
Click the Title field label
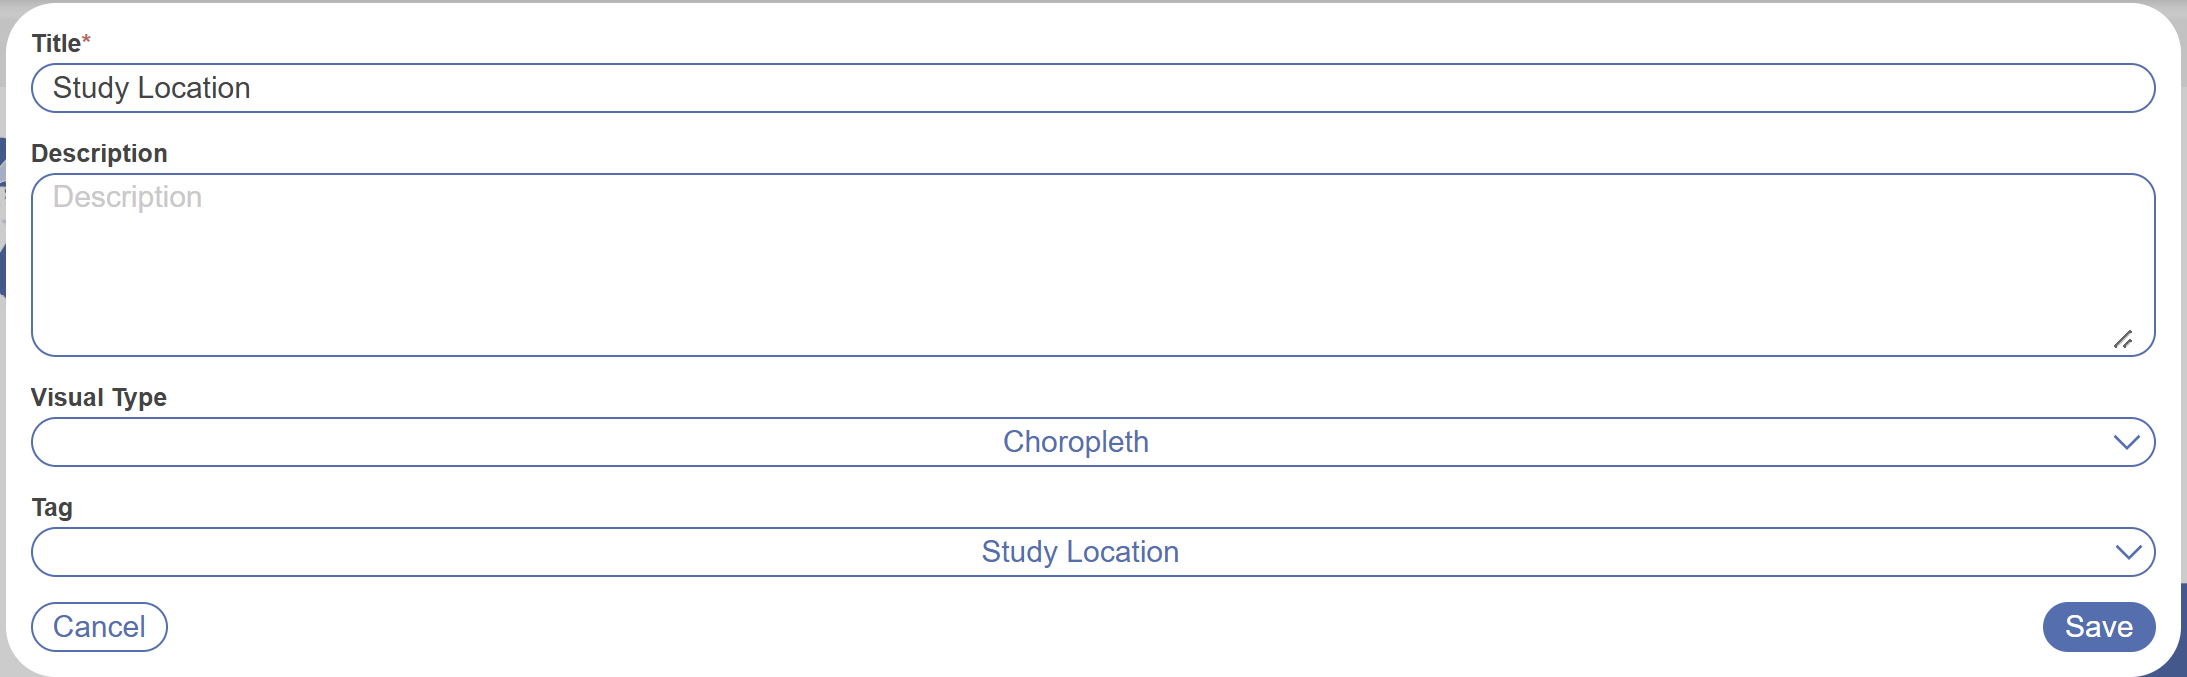[56, 43]
